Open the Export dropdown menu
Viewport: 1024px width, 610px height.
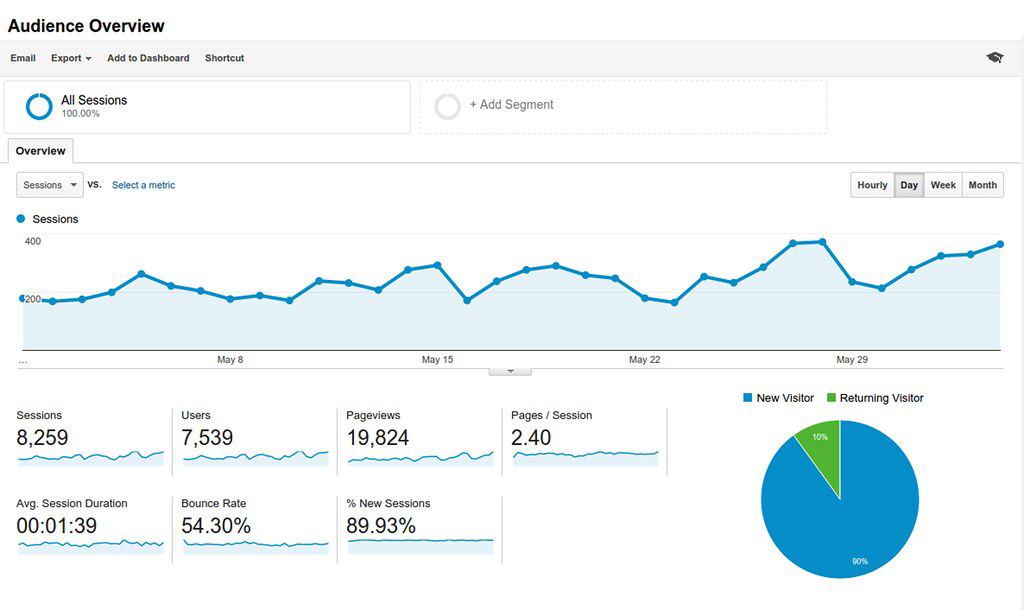point(71,58)
